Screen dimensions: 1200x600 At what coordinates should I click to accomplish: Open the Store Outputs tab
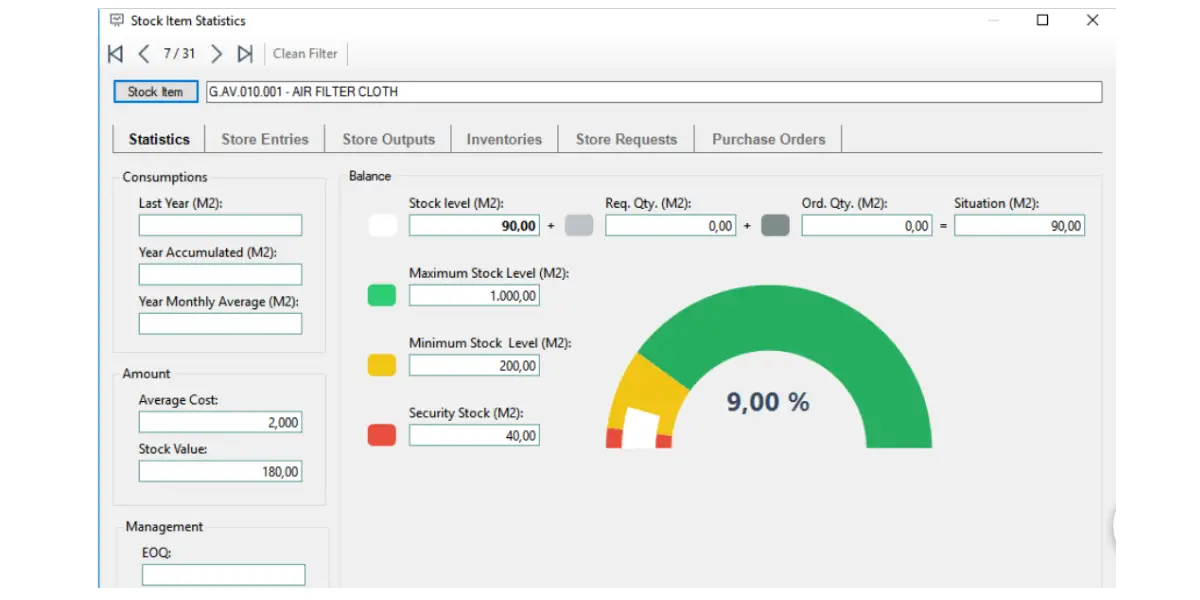388,139
